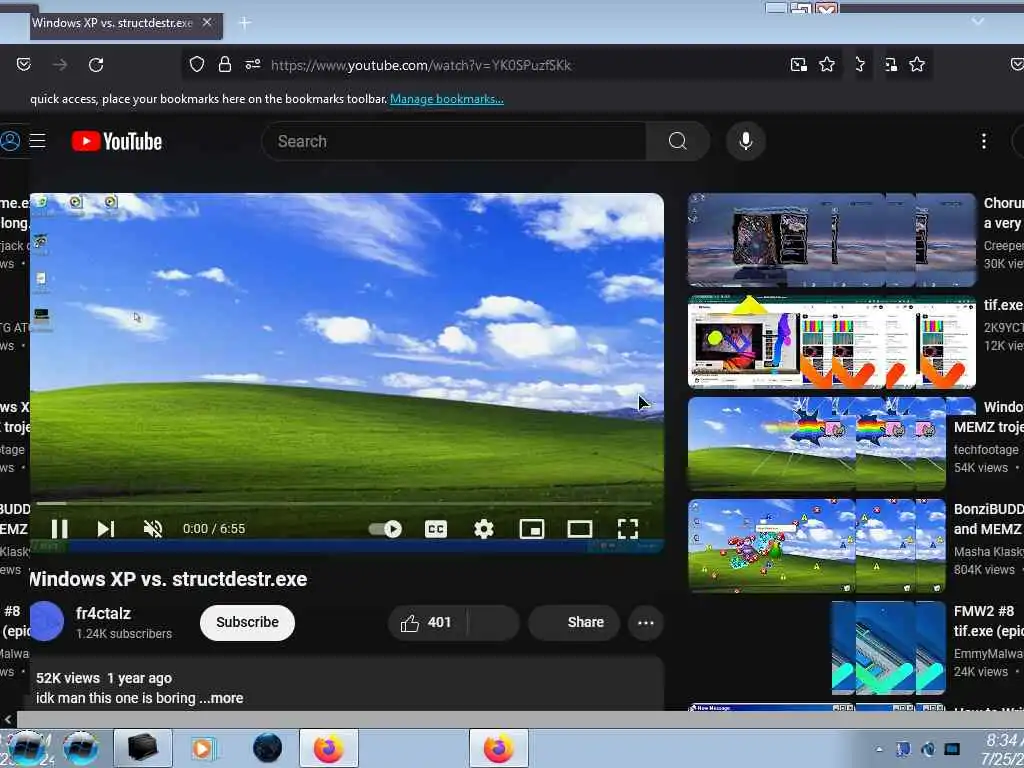Viewport: 1024px width, 768px height.
Task: Open more actions ellipsis next to Share
Action: tap(646, 622)
